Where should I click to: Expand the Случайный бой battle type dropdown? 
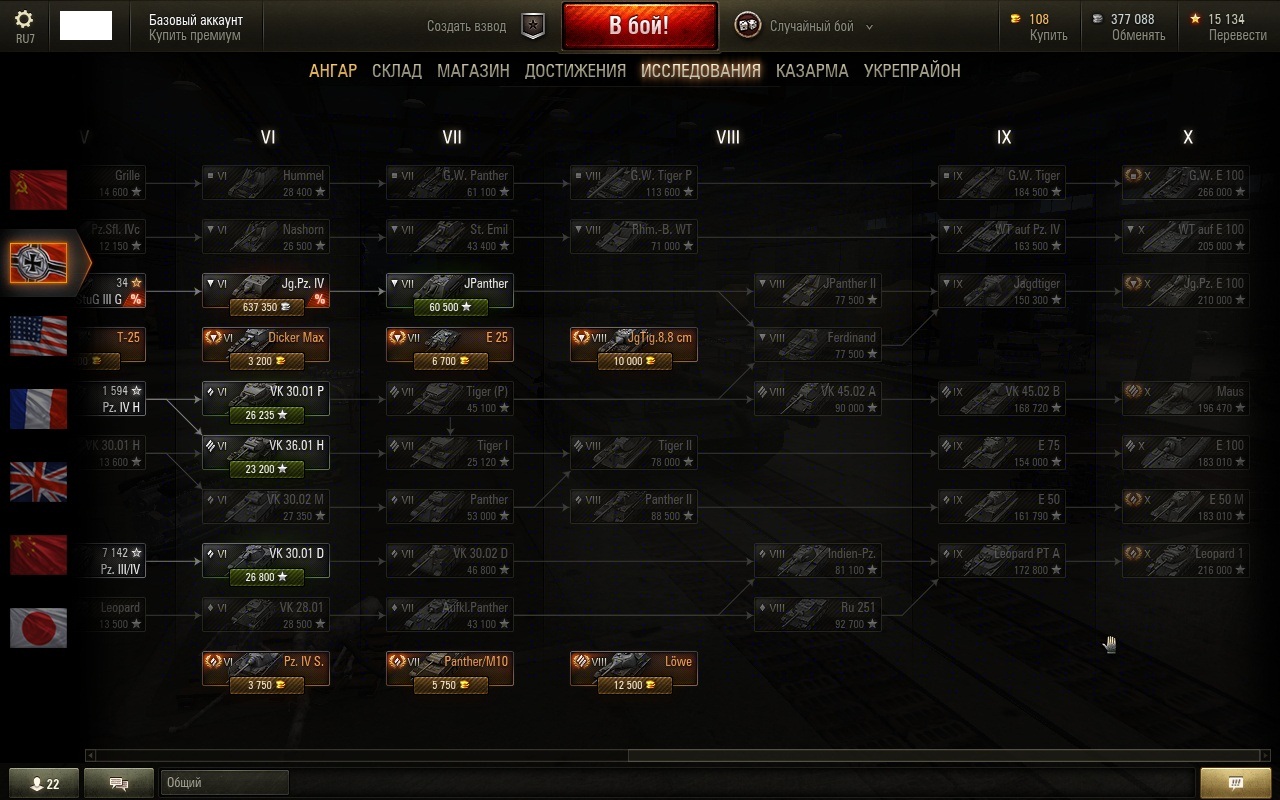click(869, 27)
